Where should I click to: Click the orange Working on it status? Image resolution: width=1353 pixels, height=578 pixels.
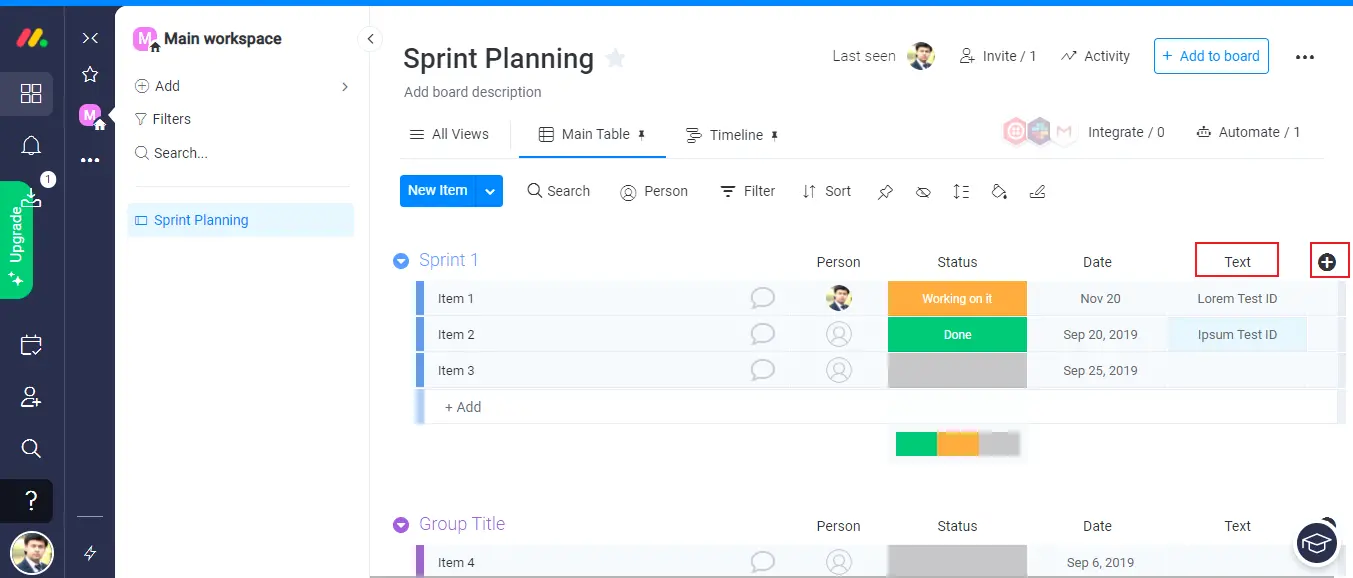[x=957, y=299]
